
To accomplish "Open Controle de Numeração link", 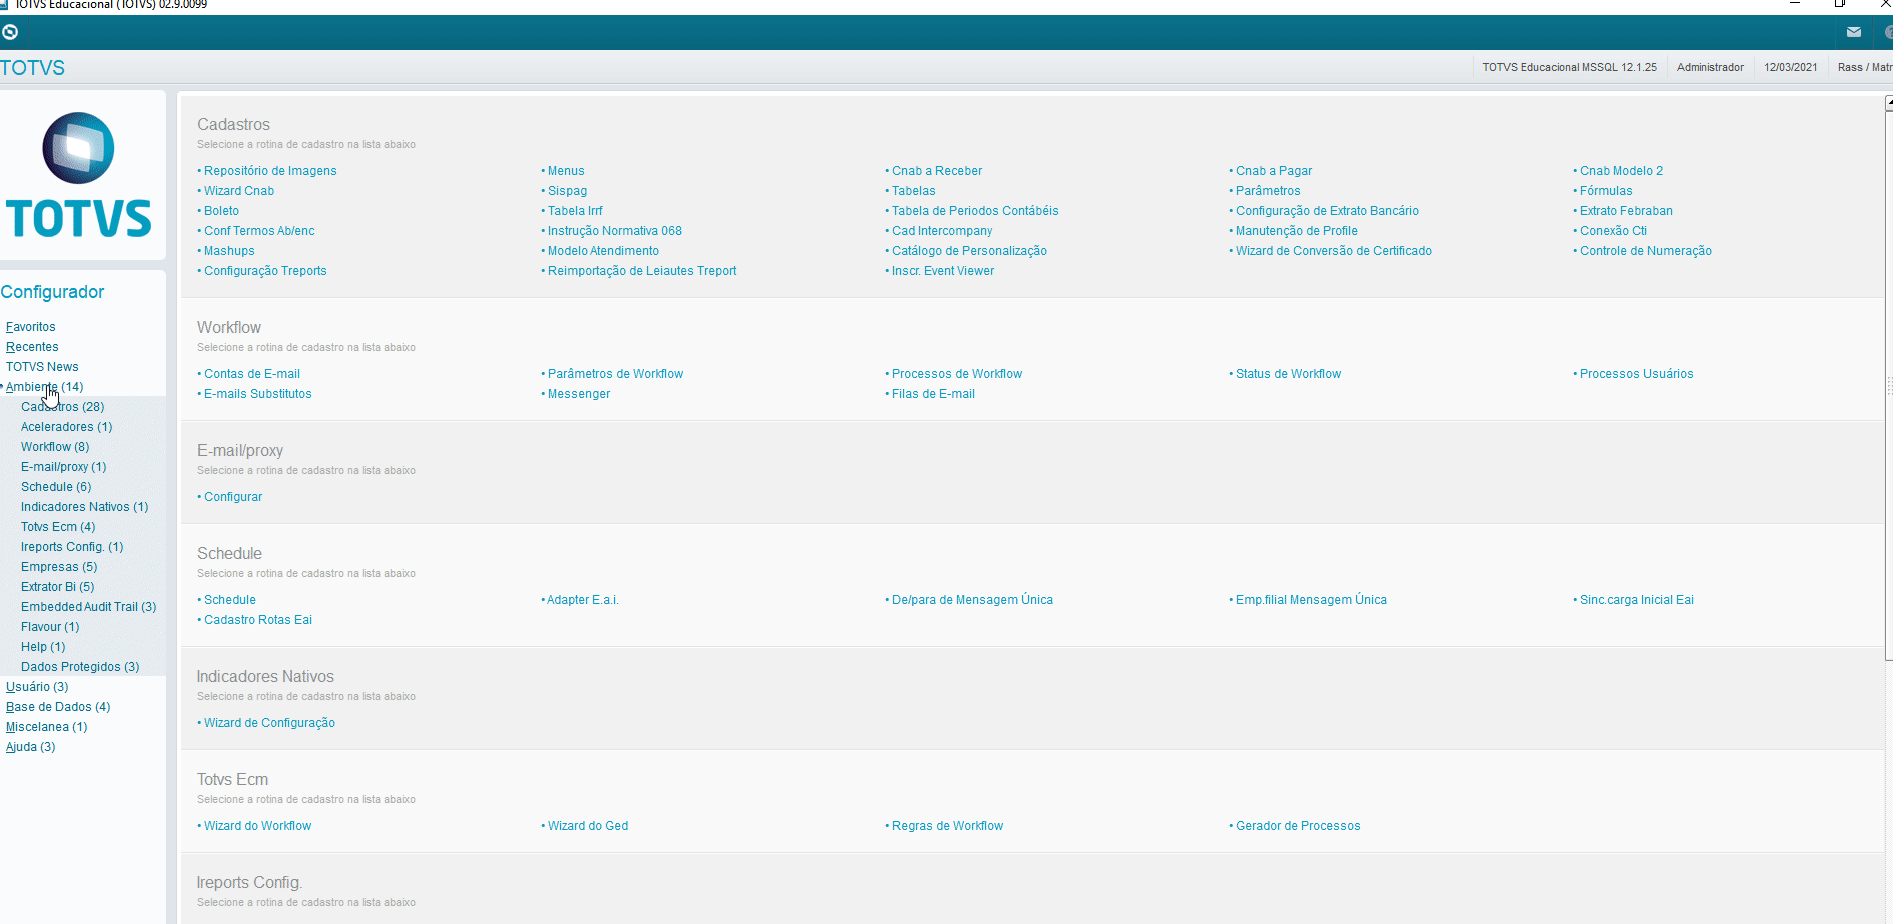I will point(1646,251).
